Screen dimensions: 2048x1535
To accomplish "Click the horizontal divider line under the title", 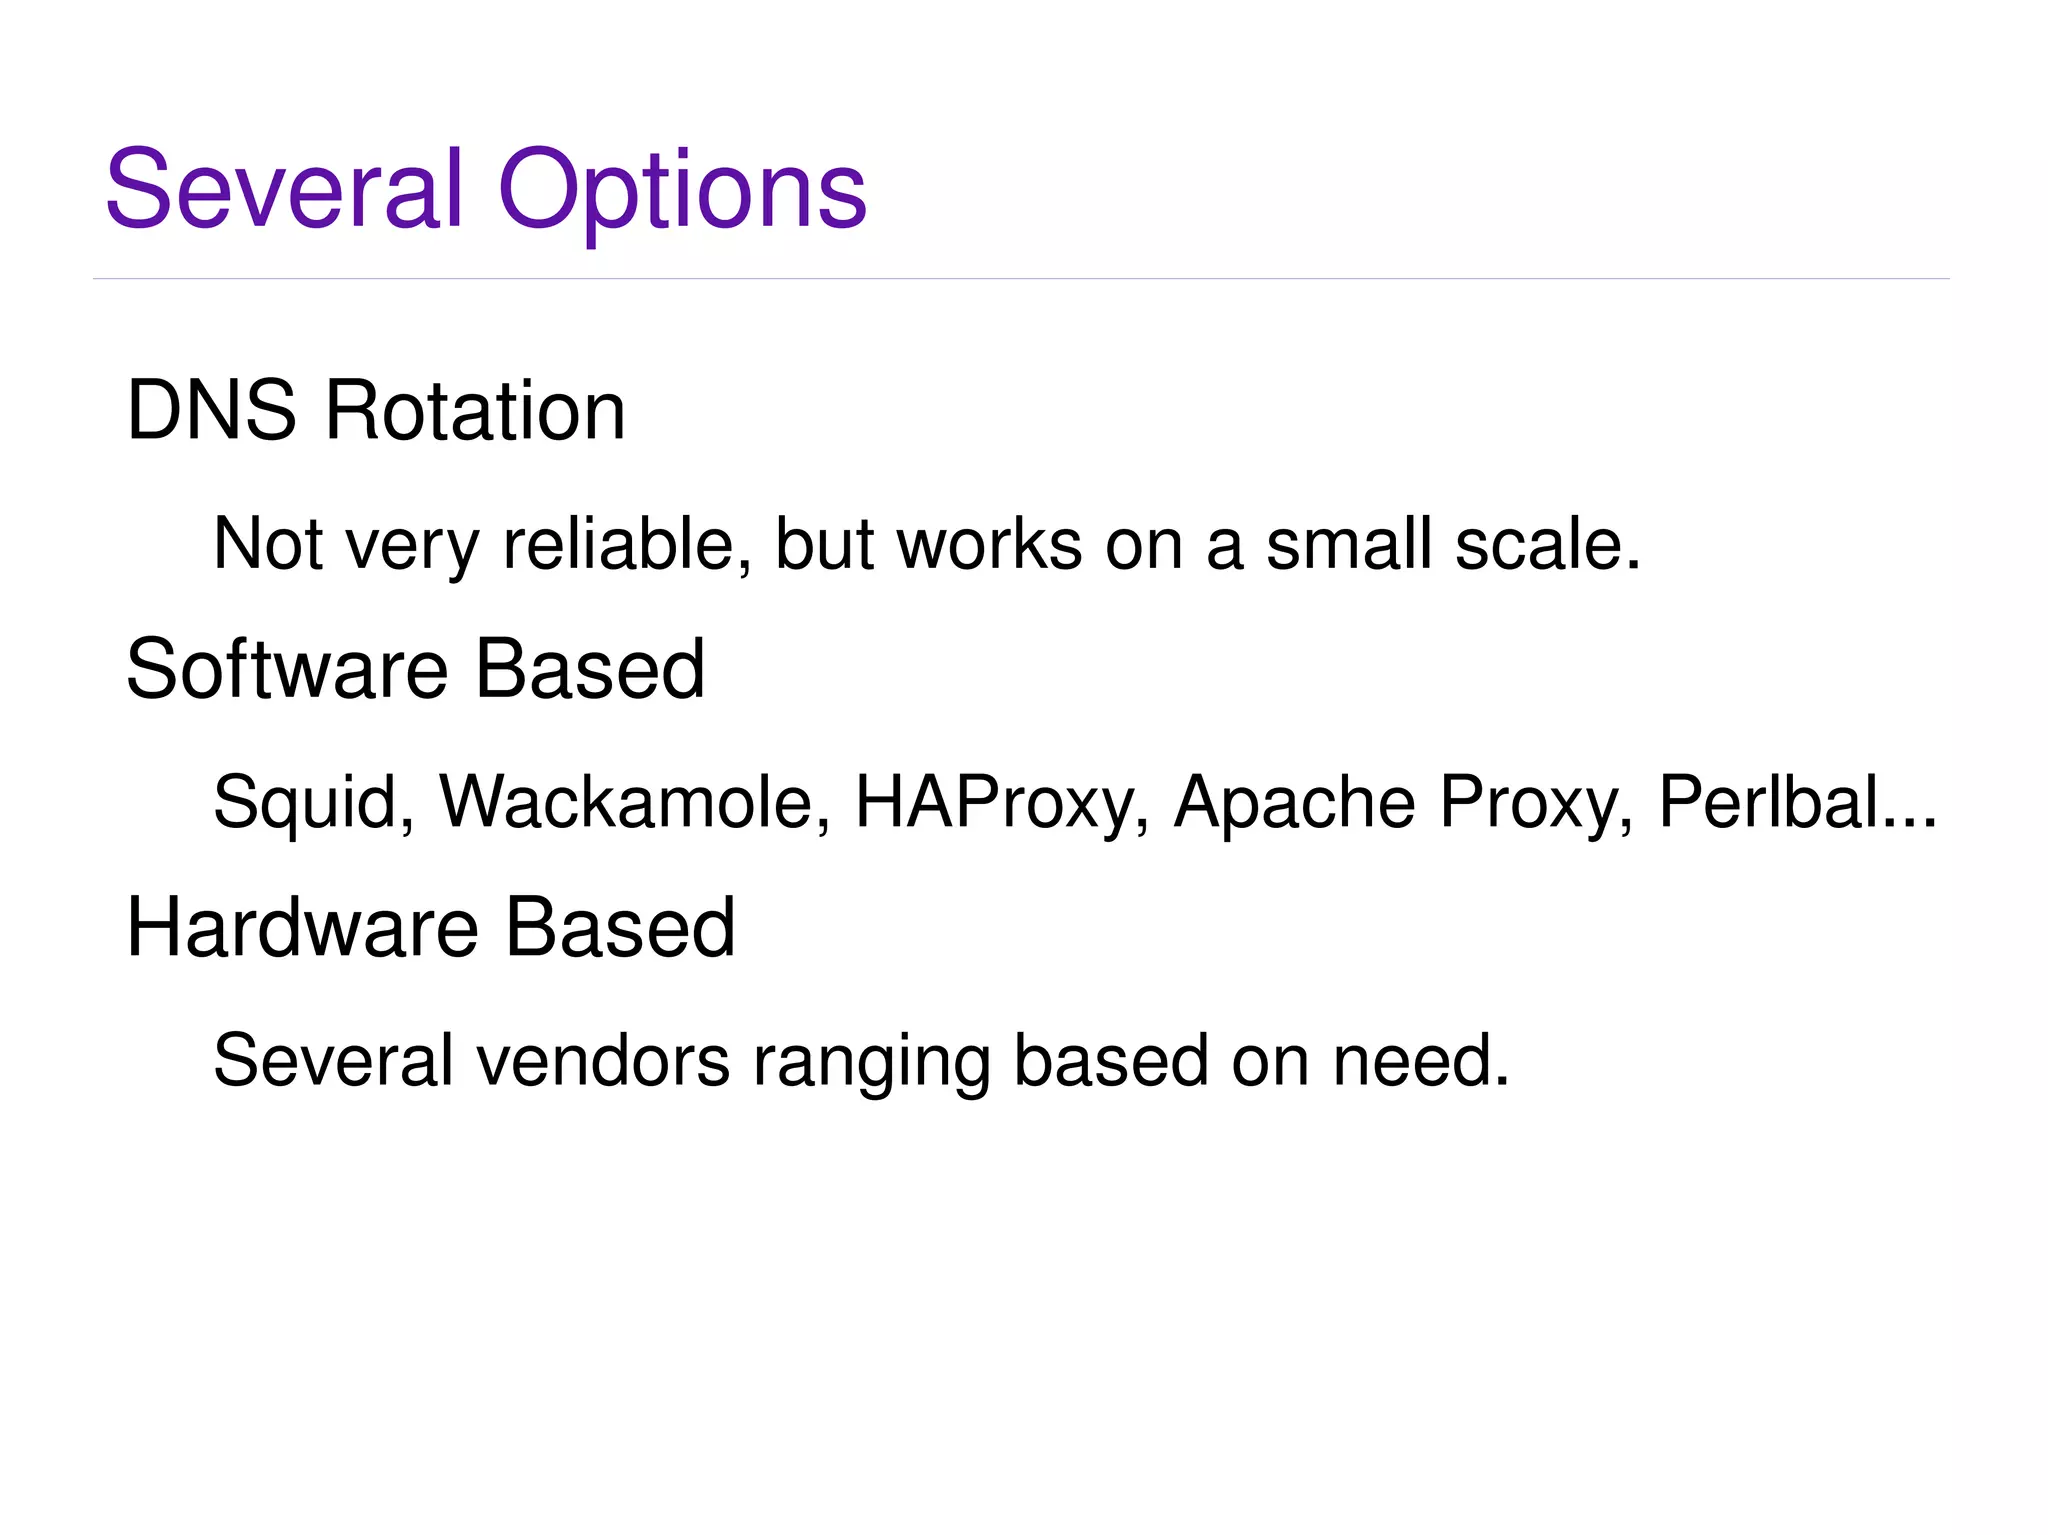I will [x=1021, y=279].
